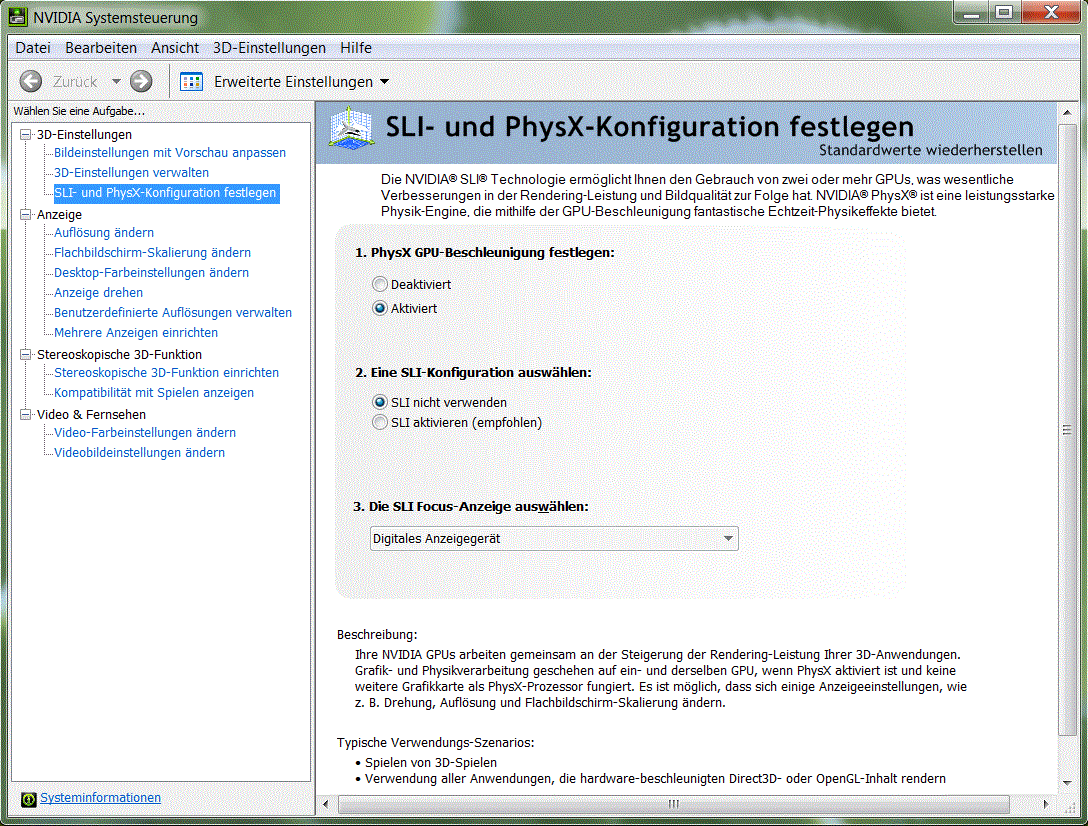The width and height of the screenshot is (1088, 826).
Task: Open Stereoskopische 3D-Funktion einrichten
Action: 167,373
